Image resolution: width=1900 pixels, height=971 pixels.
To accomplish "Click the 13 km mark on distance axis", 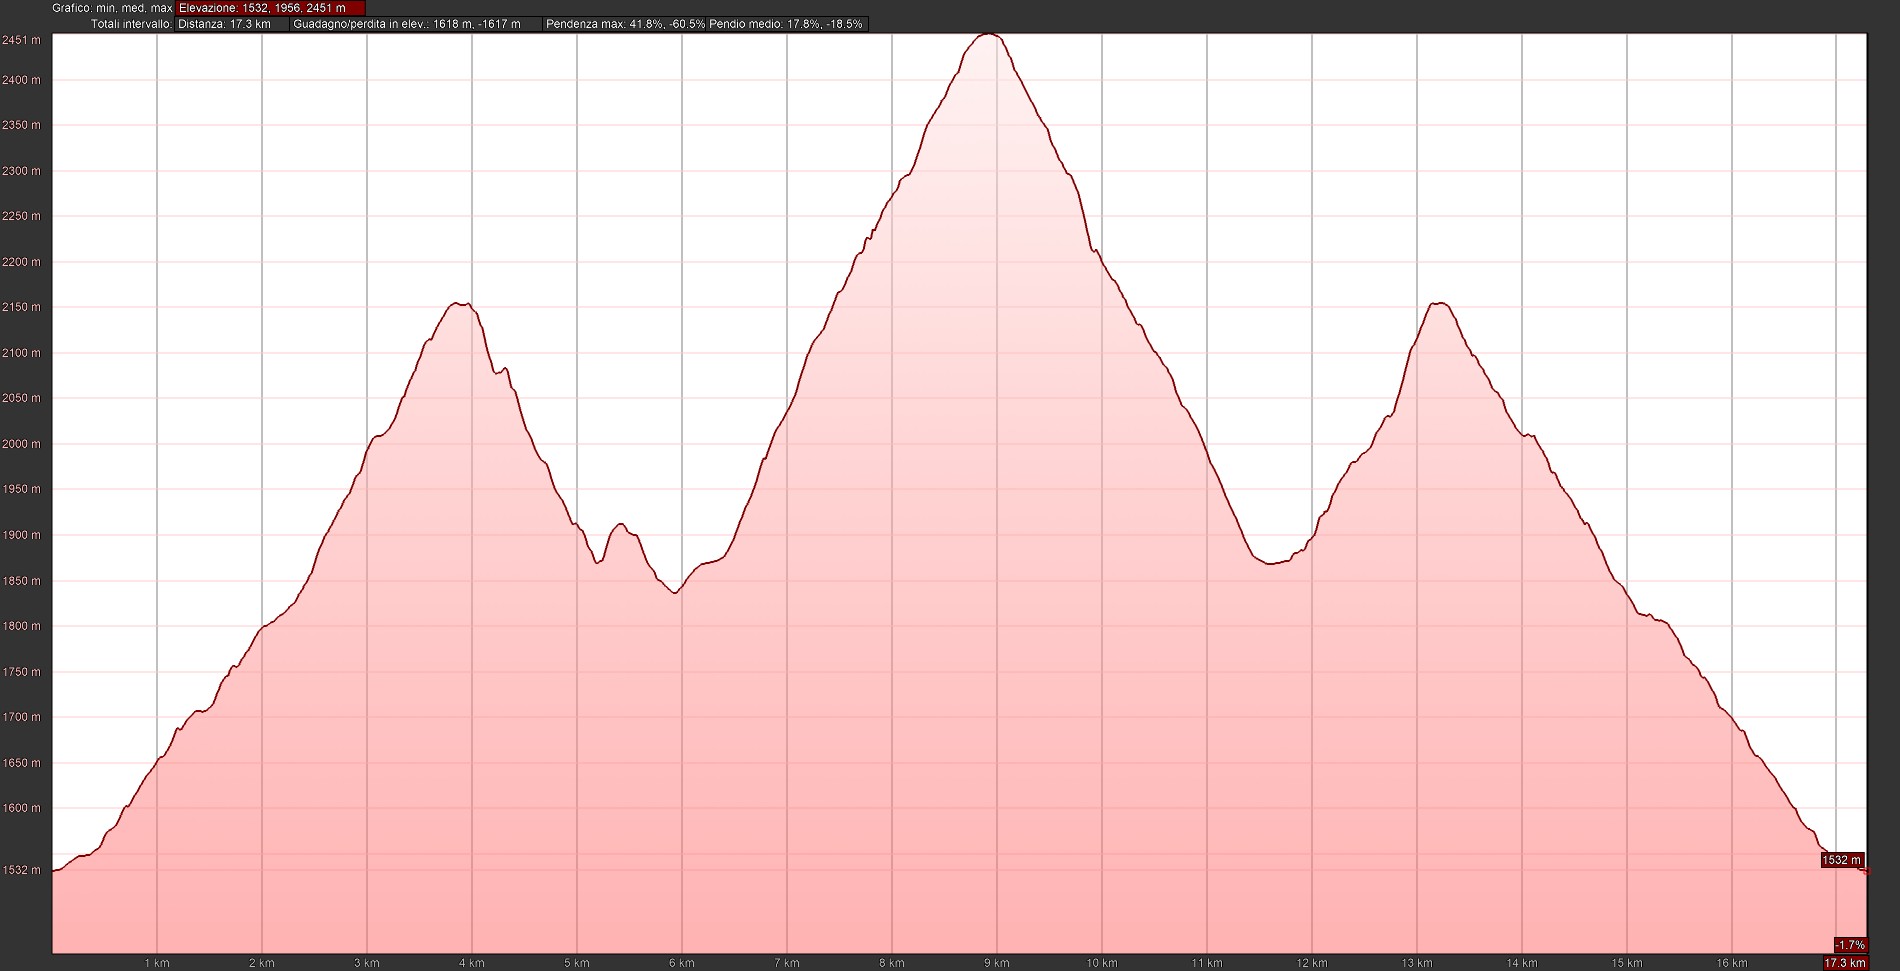I will (1416, 963).
